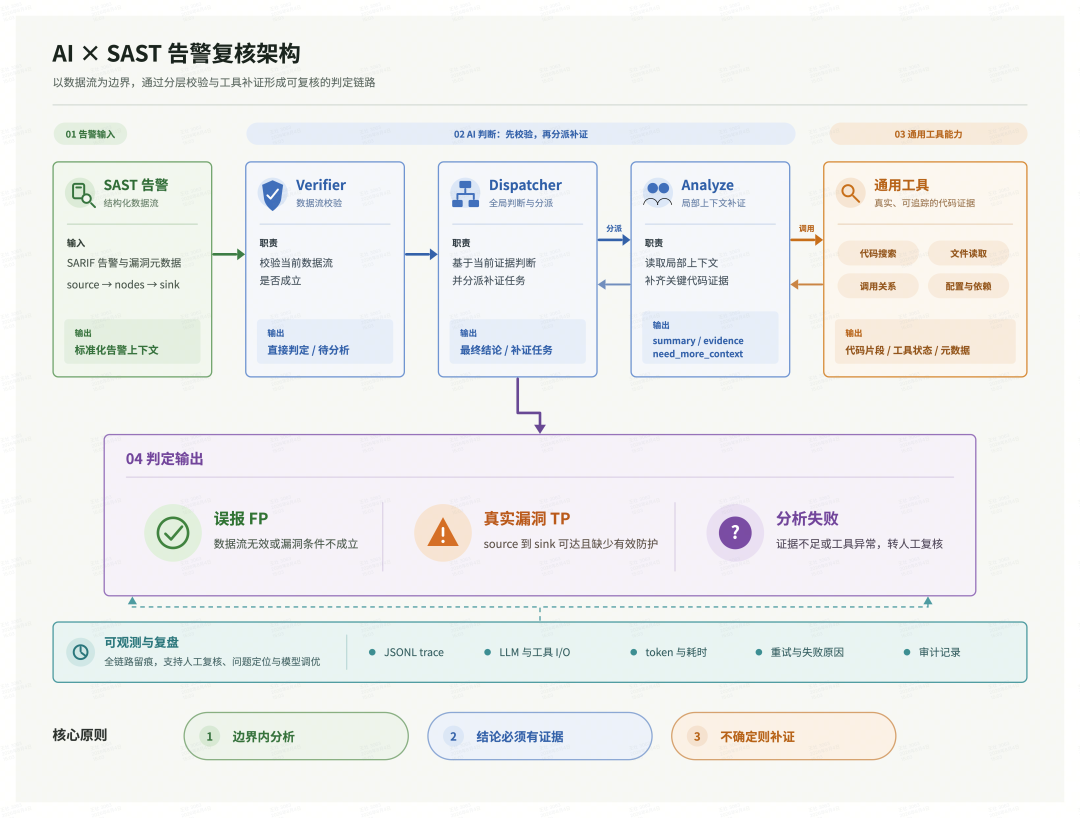The width and height of the screenshot is (1080, 818).
Task: Click source 到 sink 可达且缺少有效防护 description
Action: coord(570,544)
